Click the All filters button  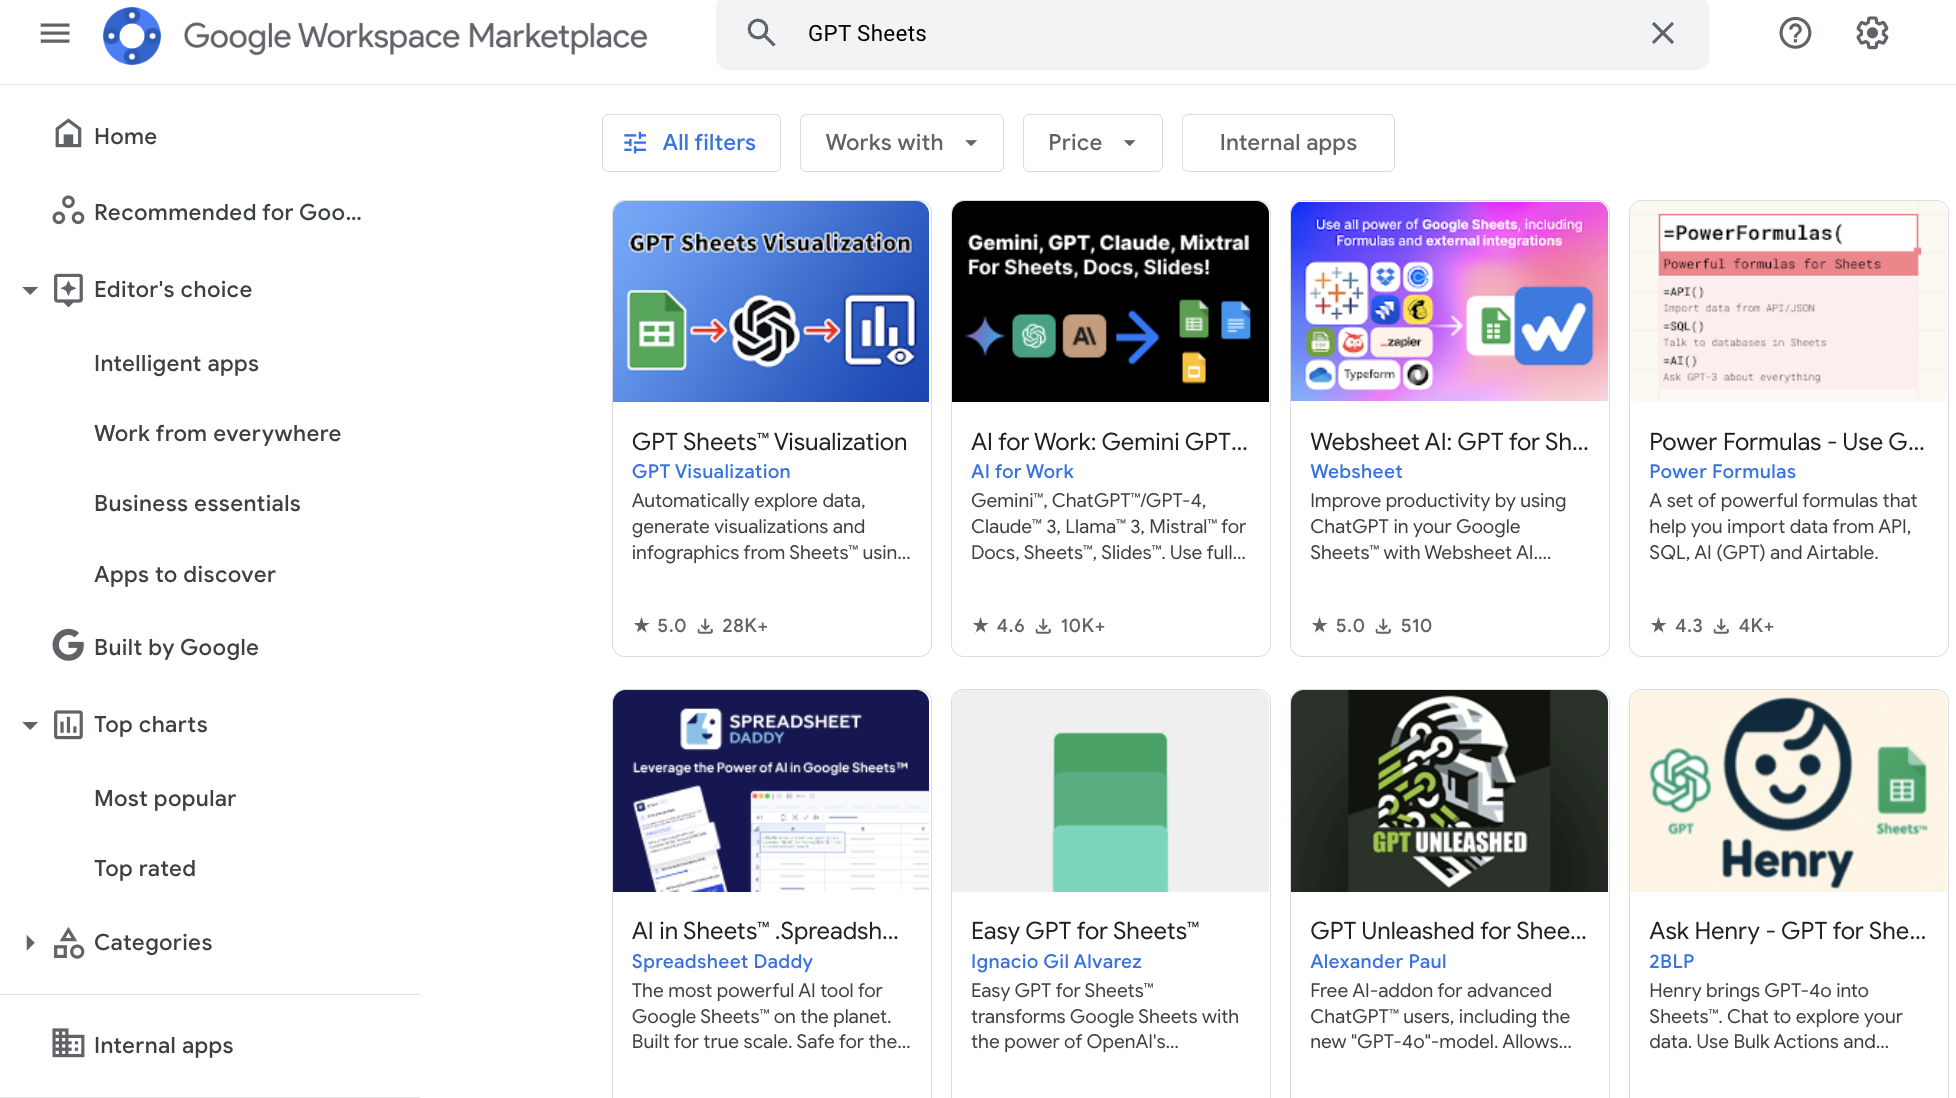click(x=691, y=142)
